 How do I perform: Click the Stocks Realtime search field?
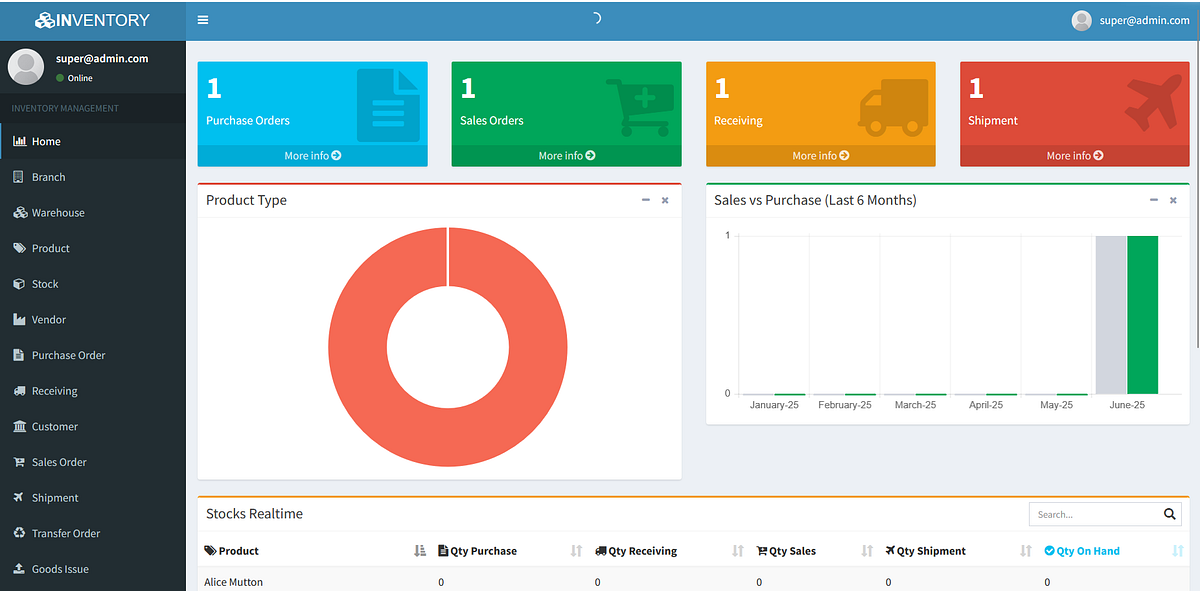(x=1093, y=514)
